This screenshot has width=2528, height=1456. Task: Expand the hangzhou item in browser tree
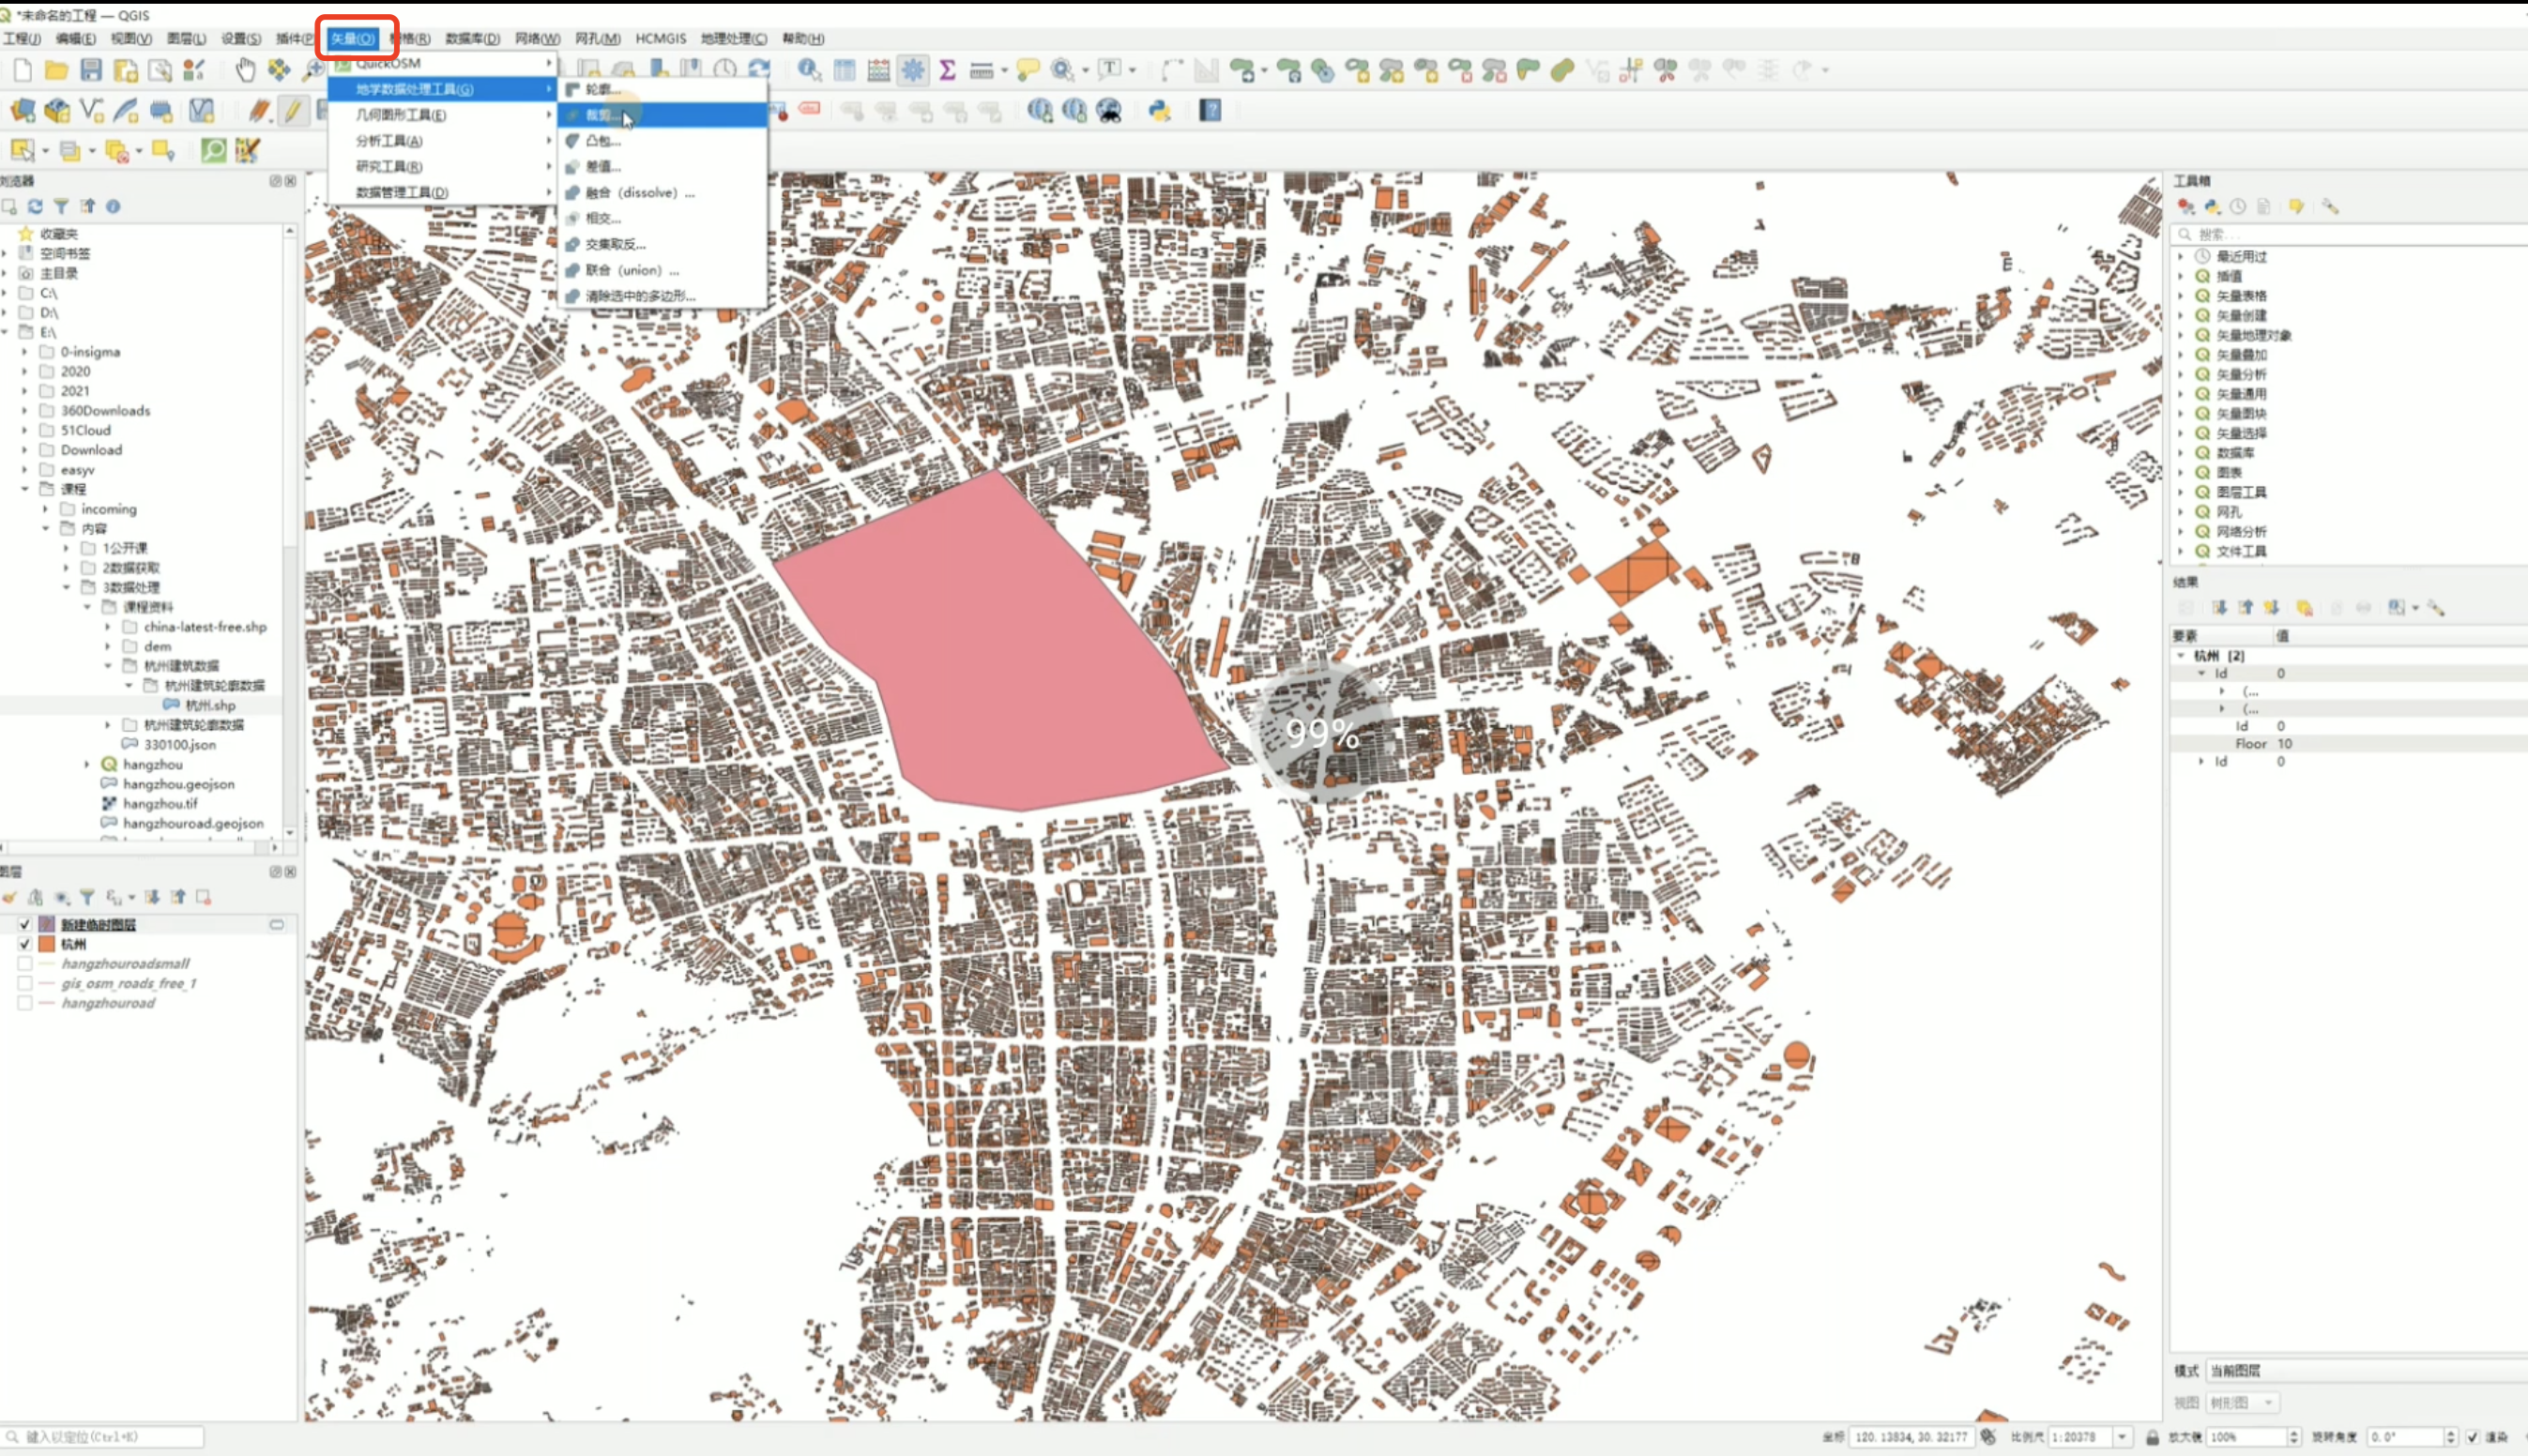pos(87,764)
